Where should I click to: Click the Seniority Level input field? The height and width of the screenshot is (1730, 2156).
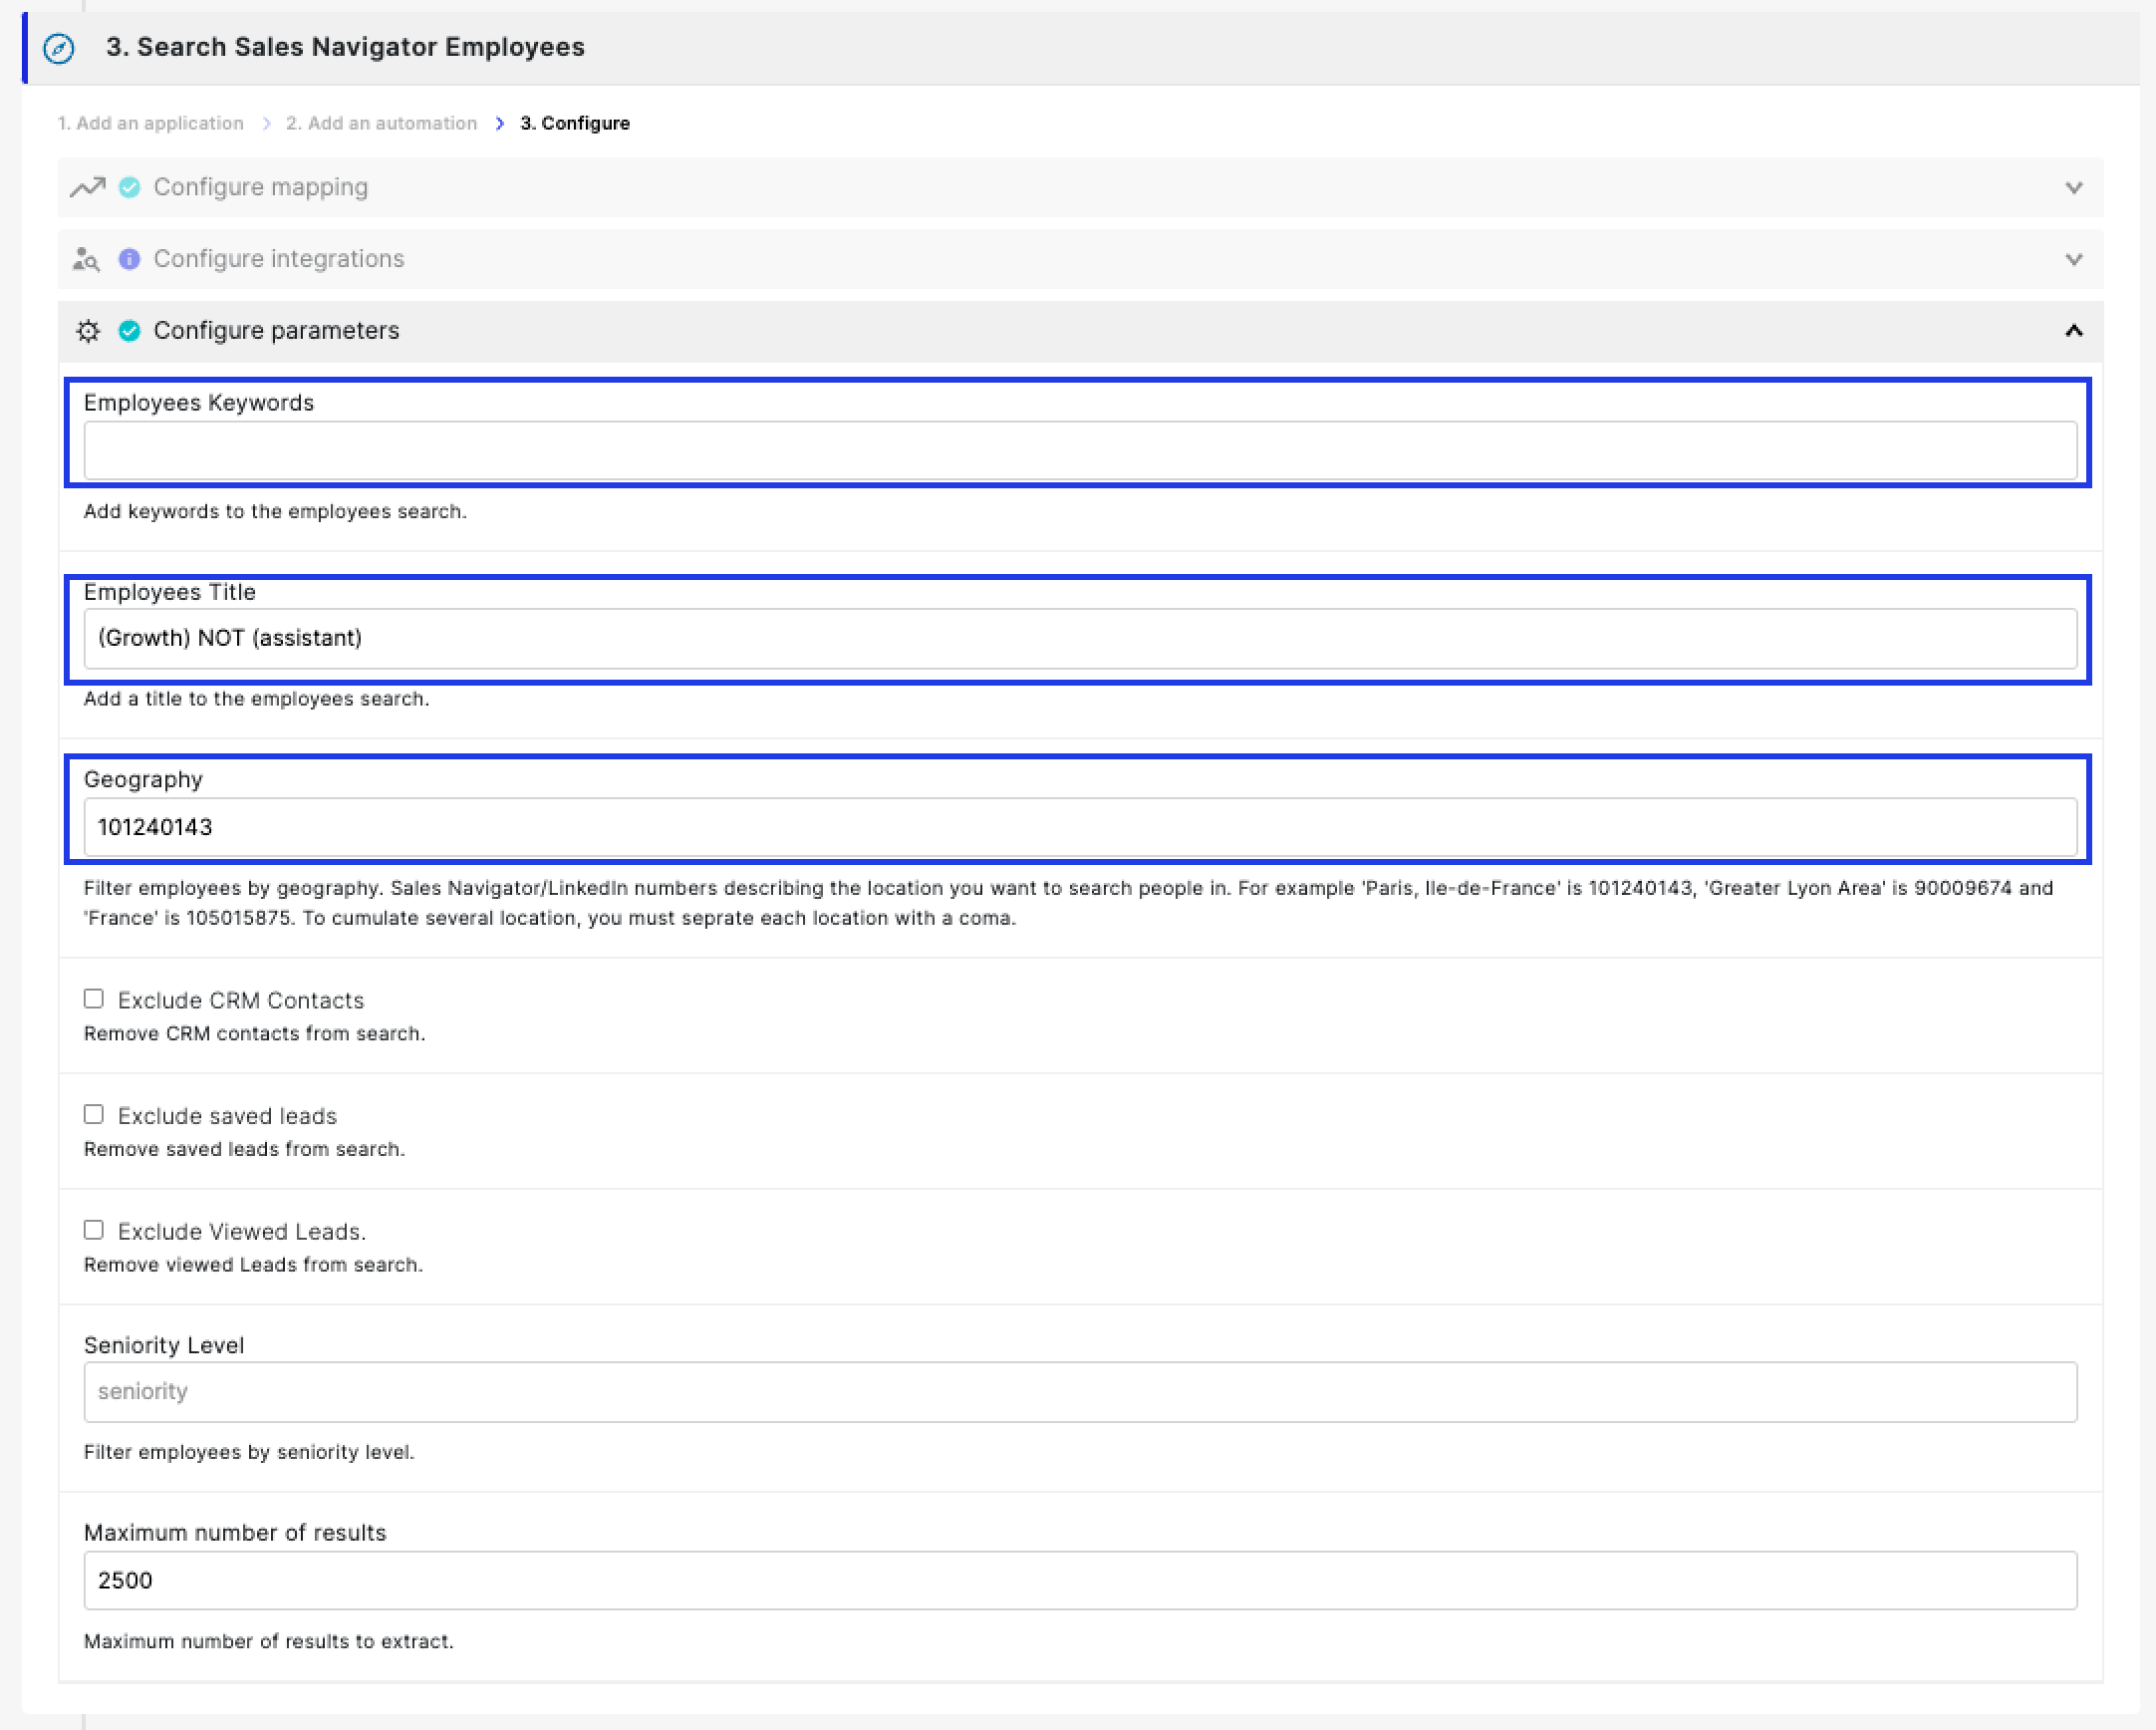(1080, 1392)
